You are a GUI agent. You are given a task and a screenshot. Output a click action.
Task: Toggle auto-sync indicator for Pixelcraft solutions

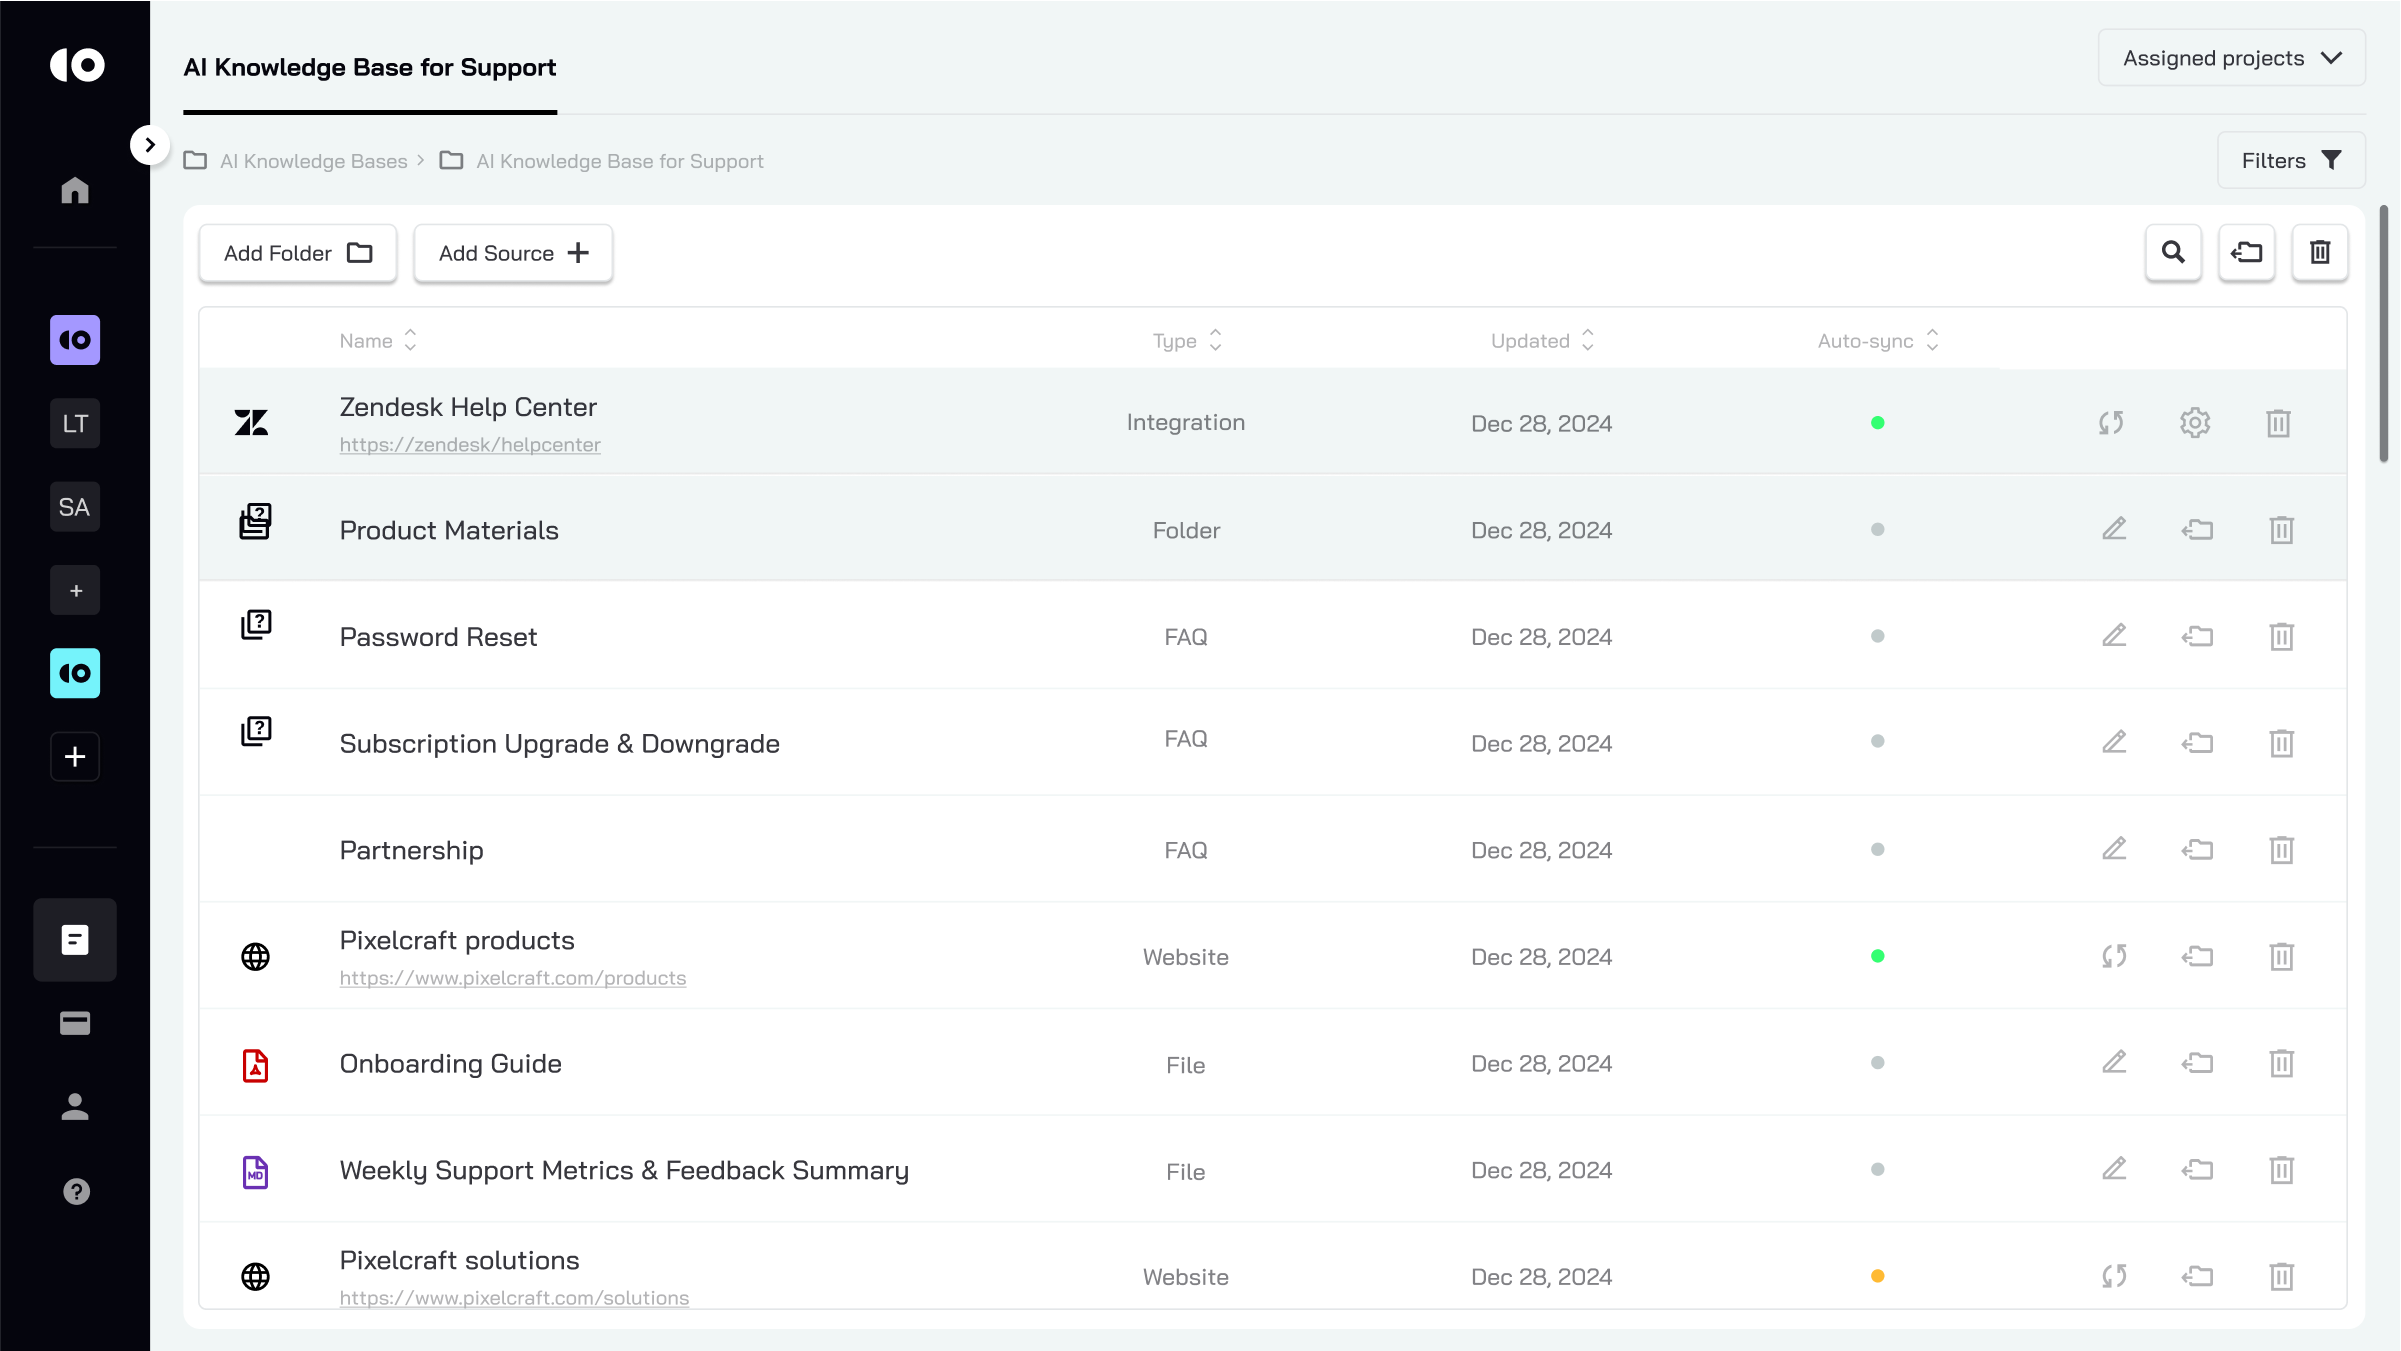point(1877,1276)
